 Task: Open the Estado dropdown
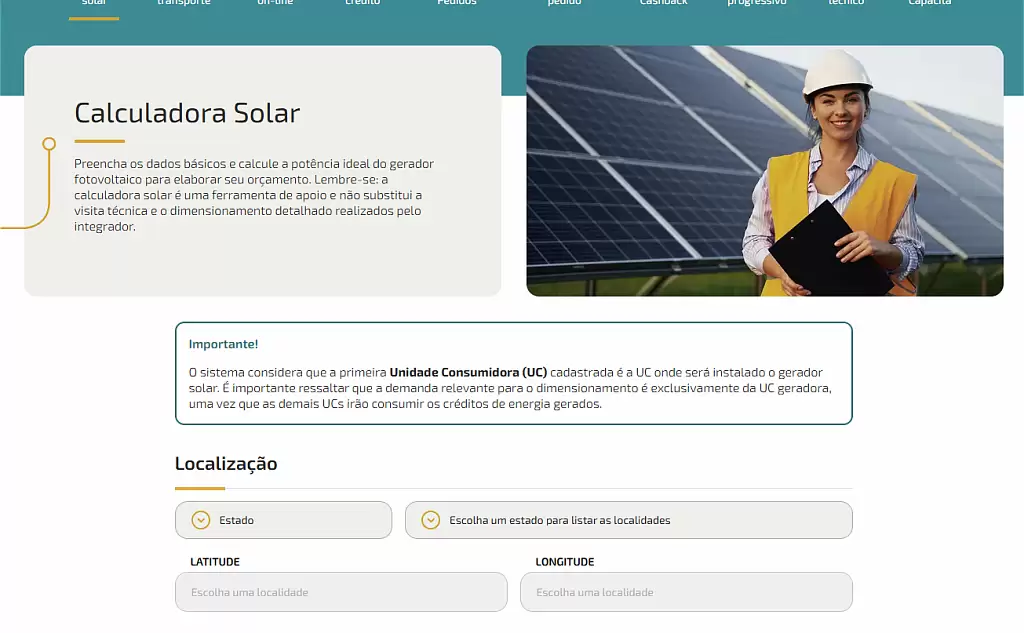tap(283, 520)
